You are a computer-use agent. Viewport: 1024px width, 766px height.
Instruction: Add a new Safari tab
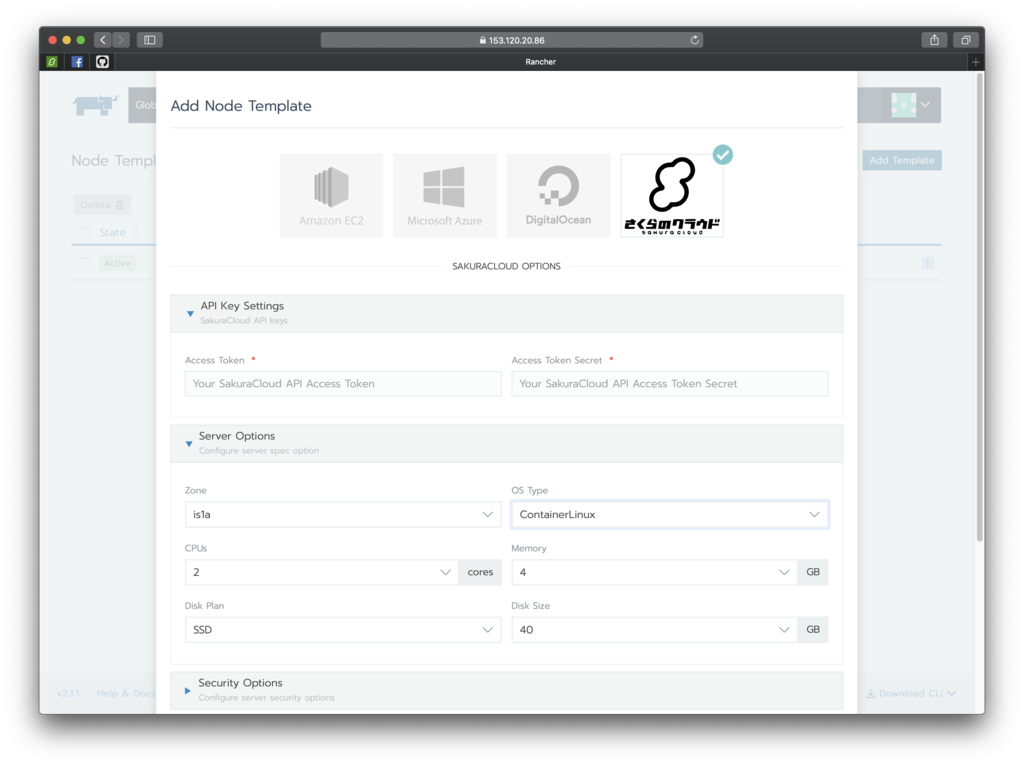tap(976, 62)
